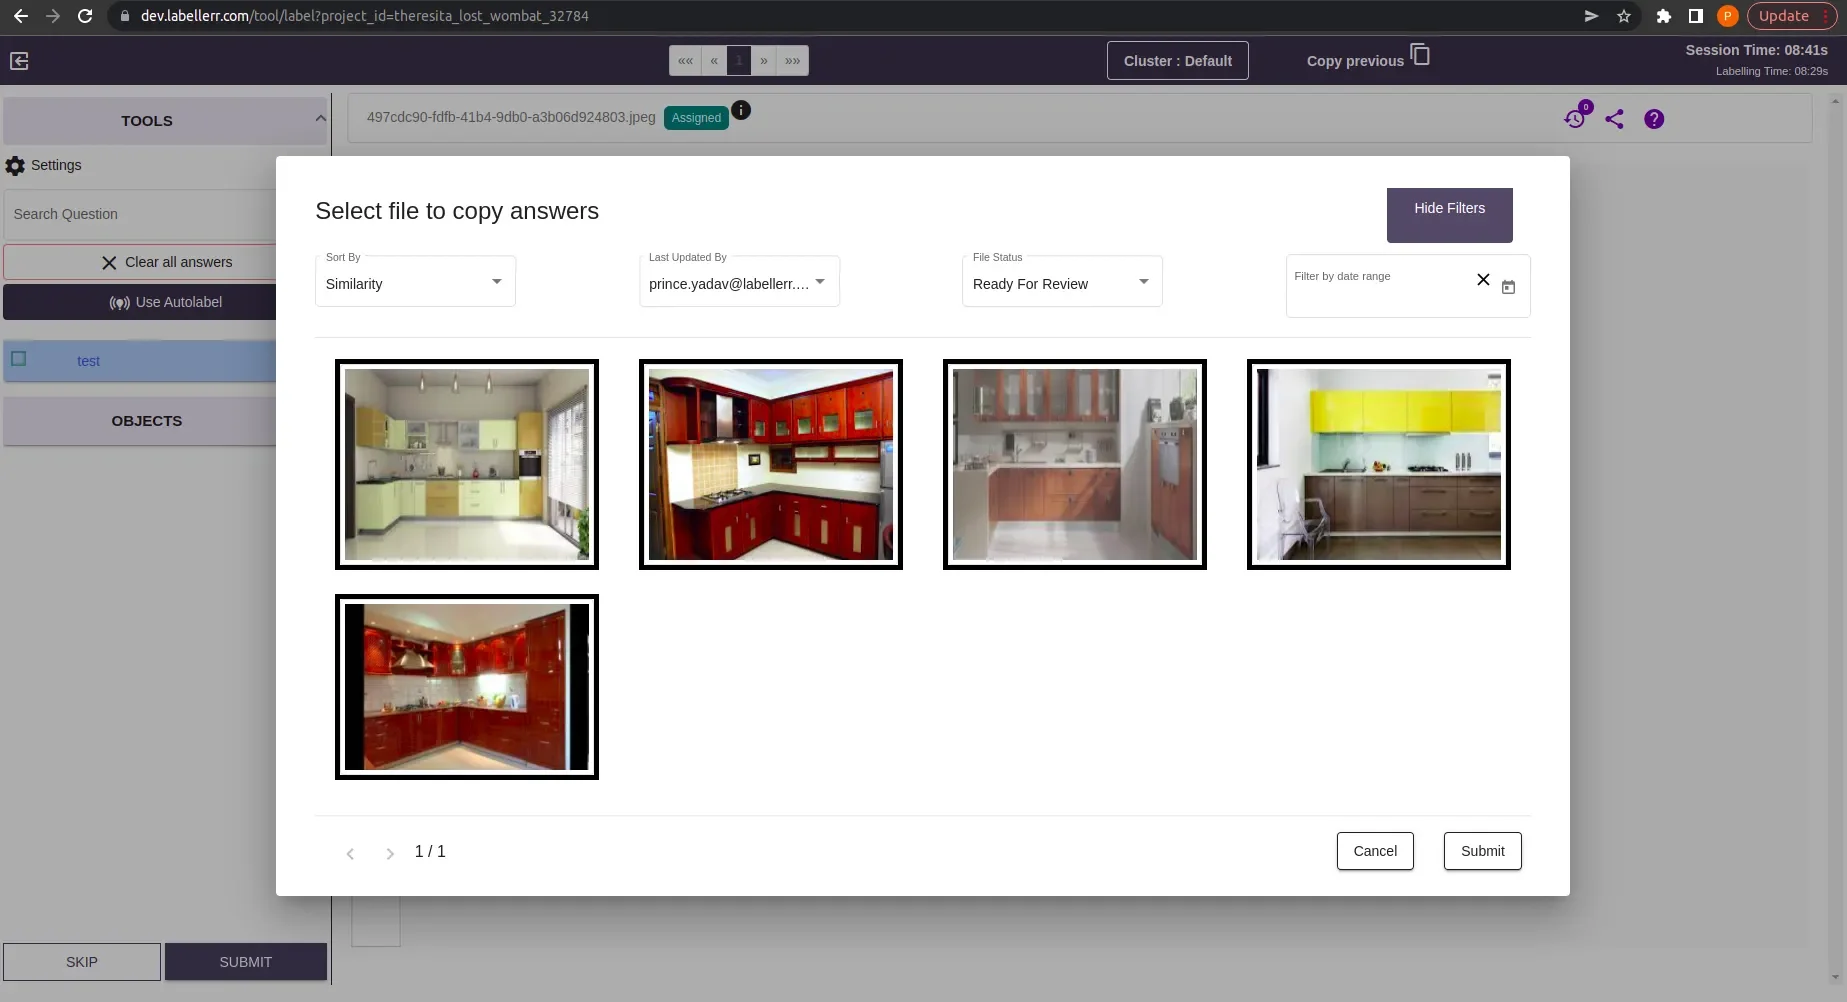Open the orange profile avatar
Viewport: 1847px width, 1002px height.
(x=1727, y=16)
